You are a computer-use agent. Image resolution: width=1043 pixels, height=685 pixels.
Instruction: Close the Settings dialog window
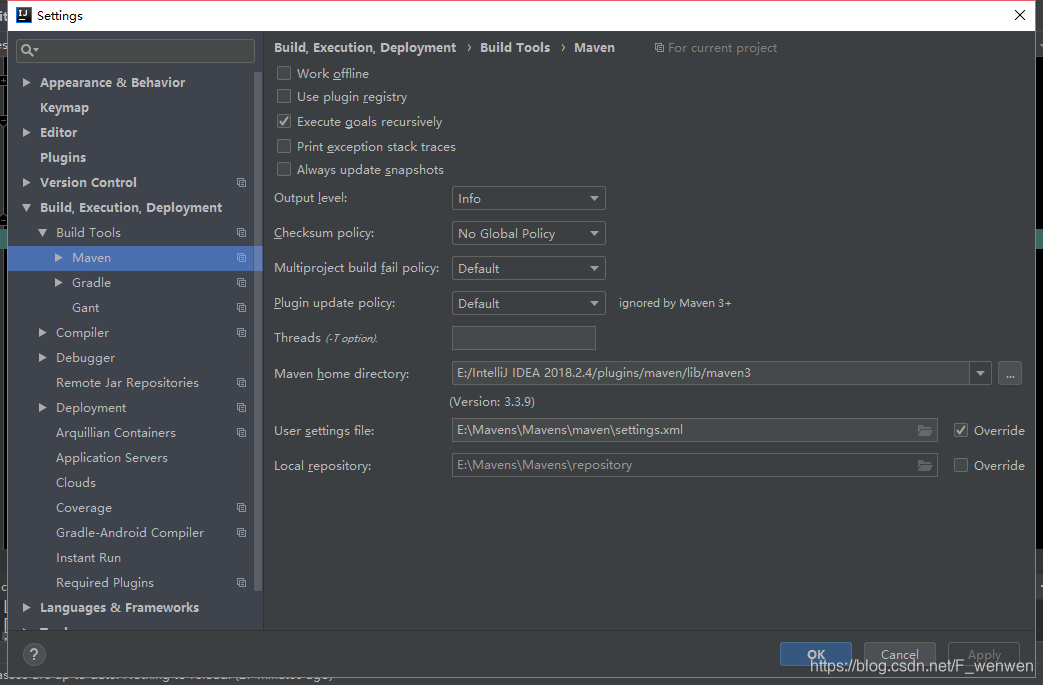tap(1019, 15)
